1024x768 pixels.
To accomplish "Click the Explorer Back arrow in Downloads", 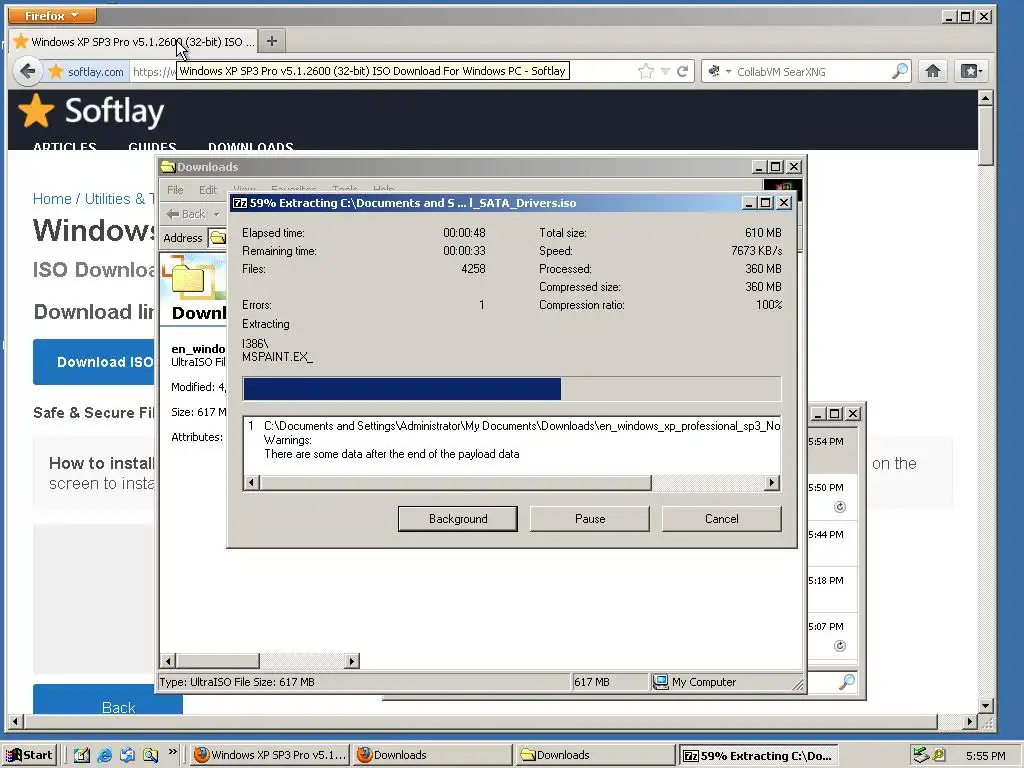I will click(x=186, y=214).
